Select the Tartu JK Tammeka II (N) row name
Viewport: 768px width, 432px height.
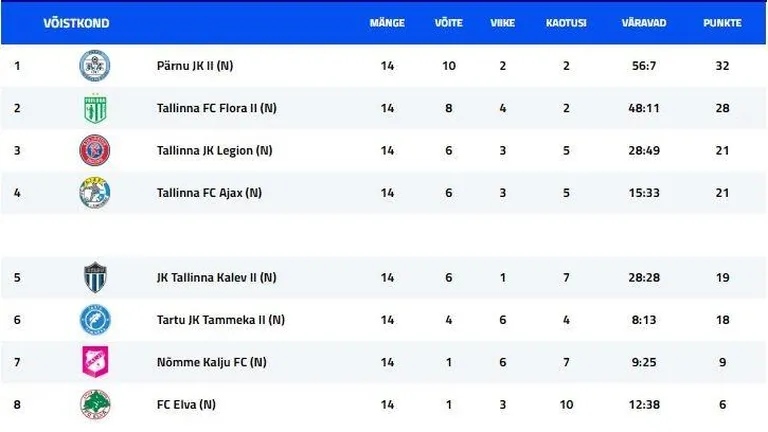(x=221, y=320)
